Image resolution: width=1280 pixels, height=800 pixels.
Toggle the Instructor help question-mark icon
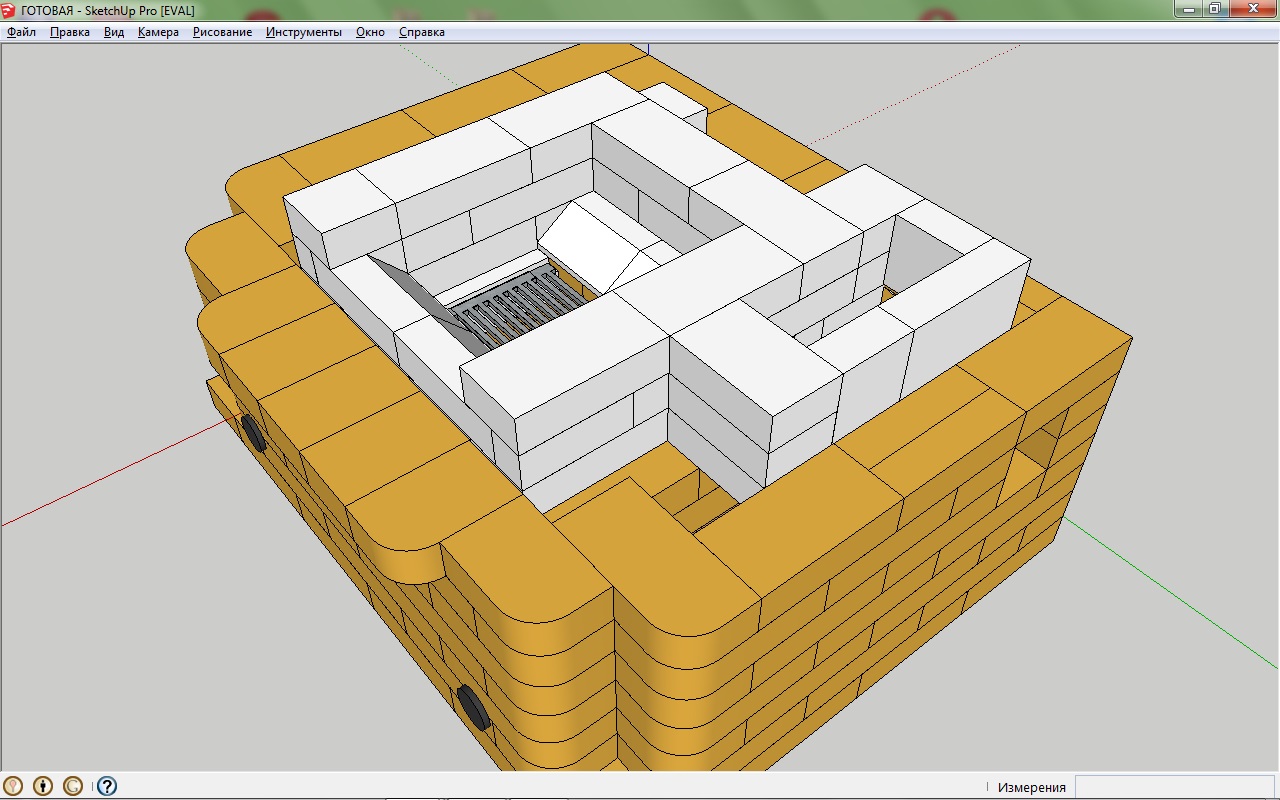click(107, 786)
